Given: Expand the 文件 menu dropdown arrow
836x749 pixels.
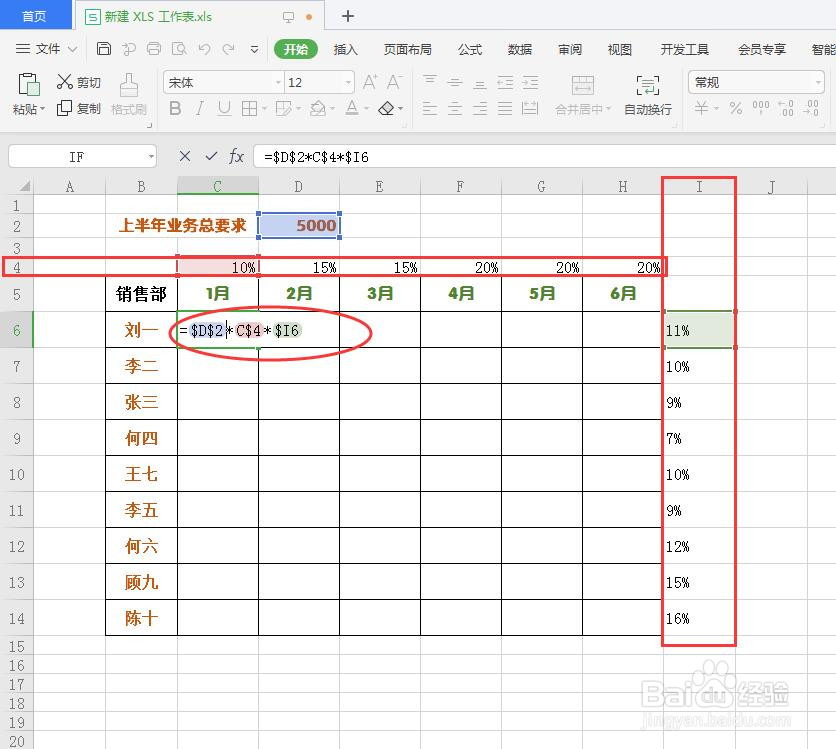Looking at the screenshot, I should [x=73, y=49].
